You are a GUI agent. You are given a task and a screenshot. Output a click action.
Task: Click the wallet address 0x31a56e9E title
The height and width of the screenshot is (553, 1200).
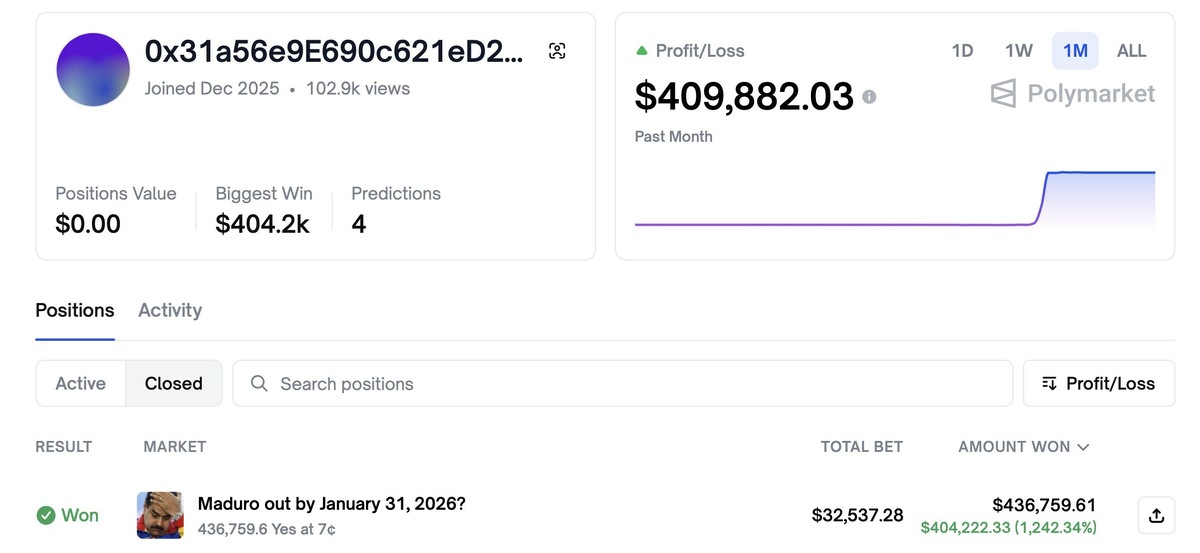333,51
